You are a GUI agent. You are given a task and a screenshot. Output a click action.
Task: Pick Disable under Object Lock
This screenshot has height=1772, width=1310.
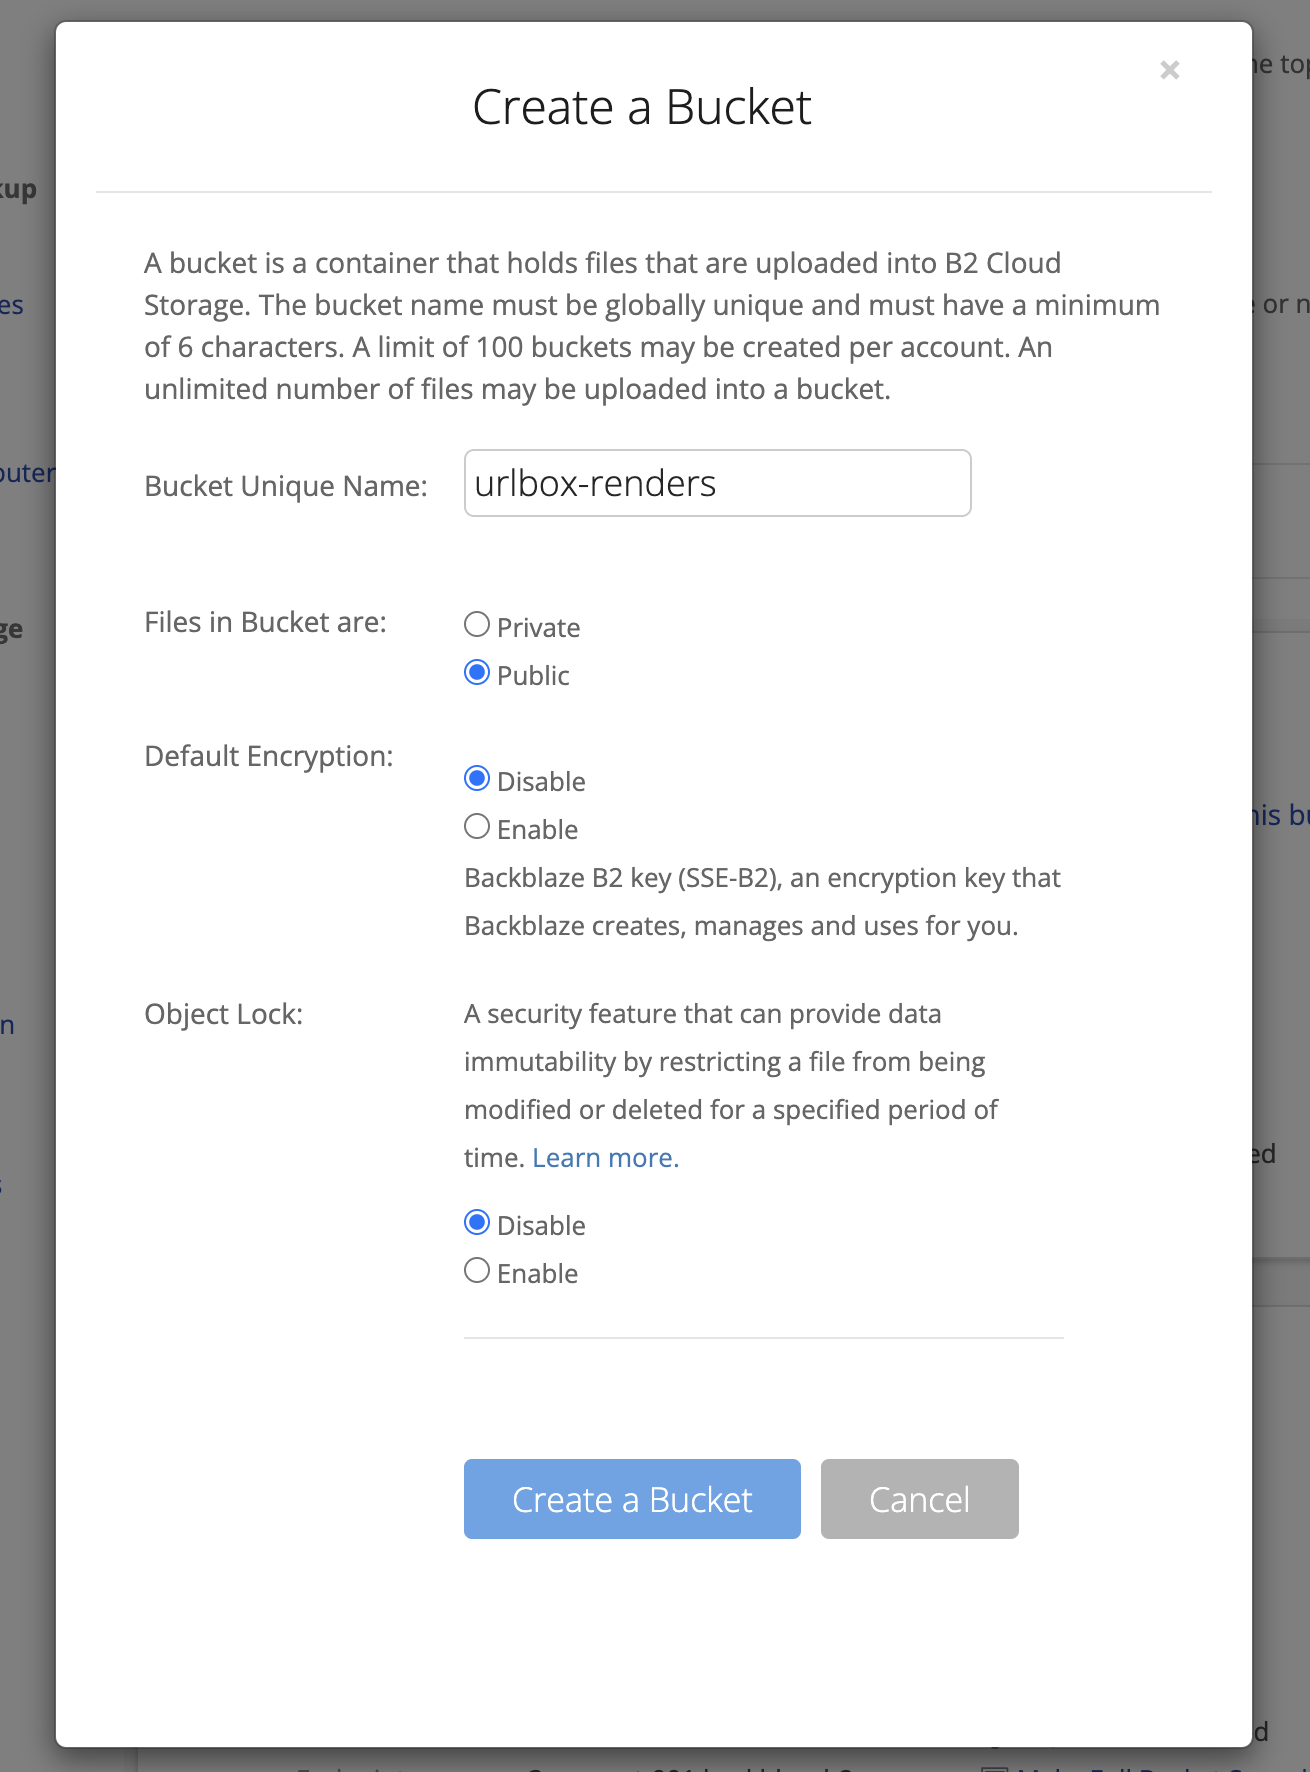[478, 1224]
